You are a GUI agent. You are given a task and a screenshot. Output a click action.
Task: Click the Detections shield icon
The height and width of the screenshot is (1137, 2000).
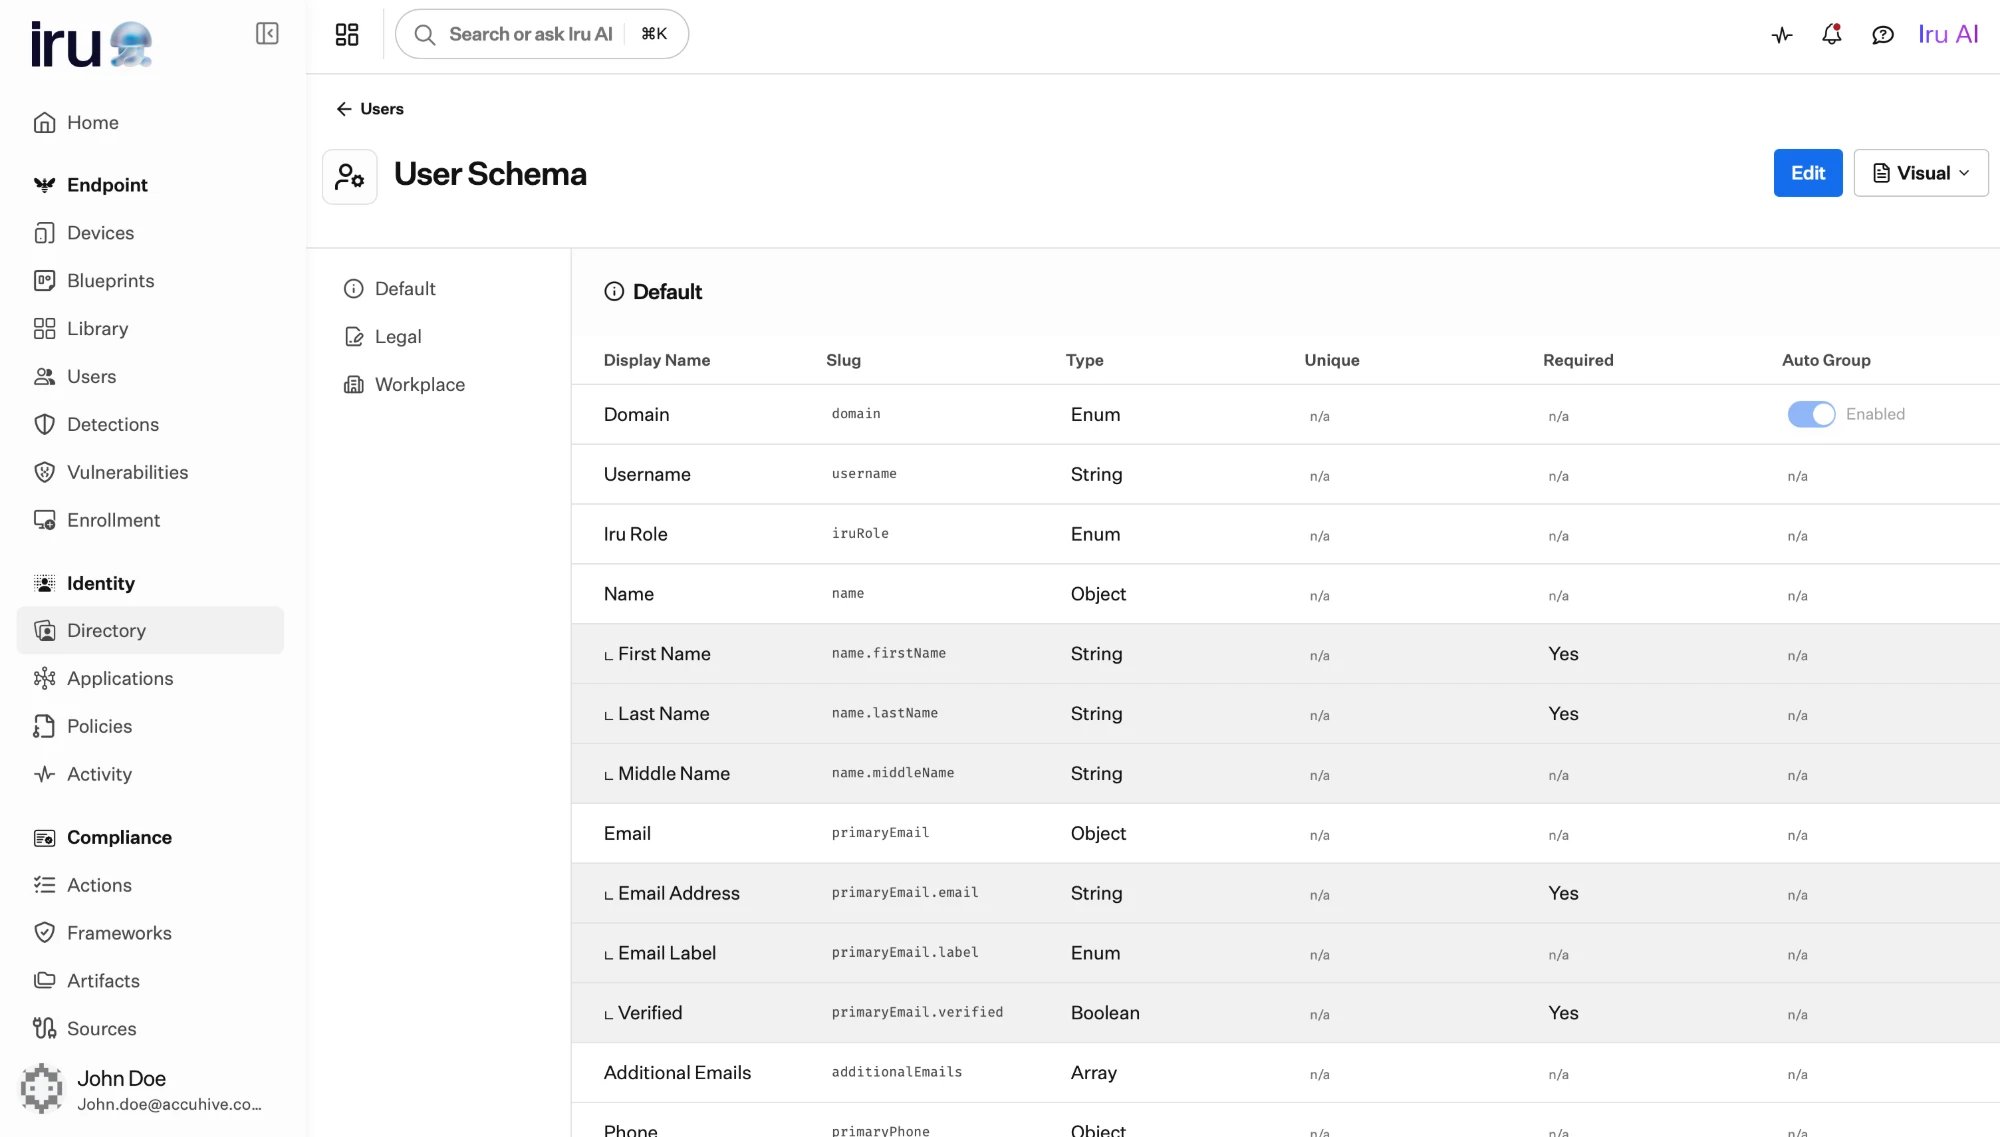coord(44,425)
